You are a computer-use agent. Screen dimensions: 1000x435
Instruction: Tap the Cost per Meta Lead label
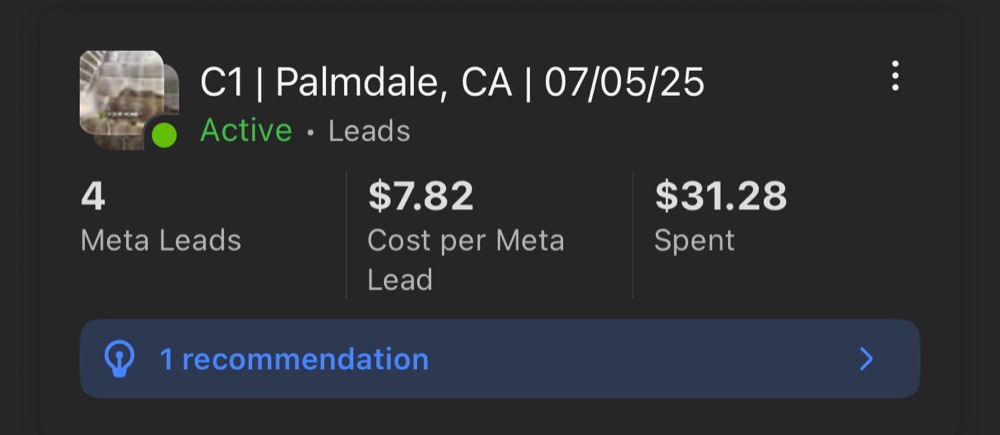point(466,260)
